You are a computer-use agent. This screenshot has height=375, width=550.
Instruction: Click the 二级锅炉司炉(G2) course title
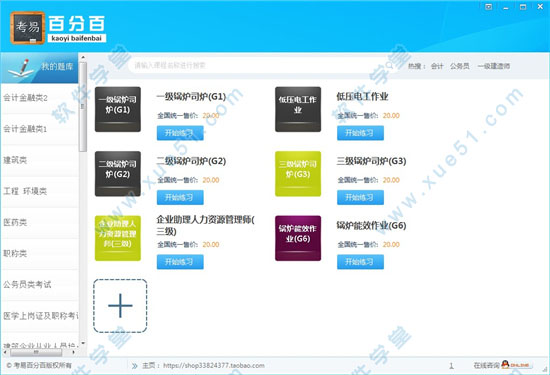point(191,161)
